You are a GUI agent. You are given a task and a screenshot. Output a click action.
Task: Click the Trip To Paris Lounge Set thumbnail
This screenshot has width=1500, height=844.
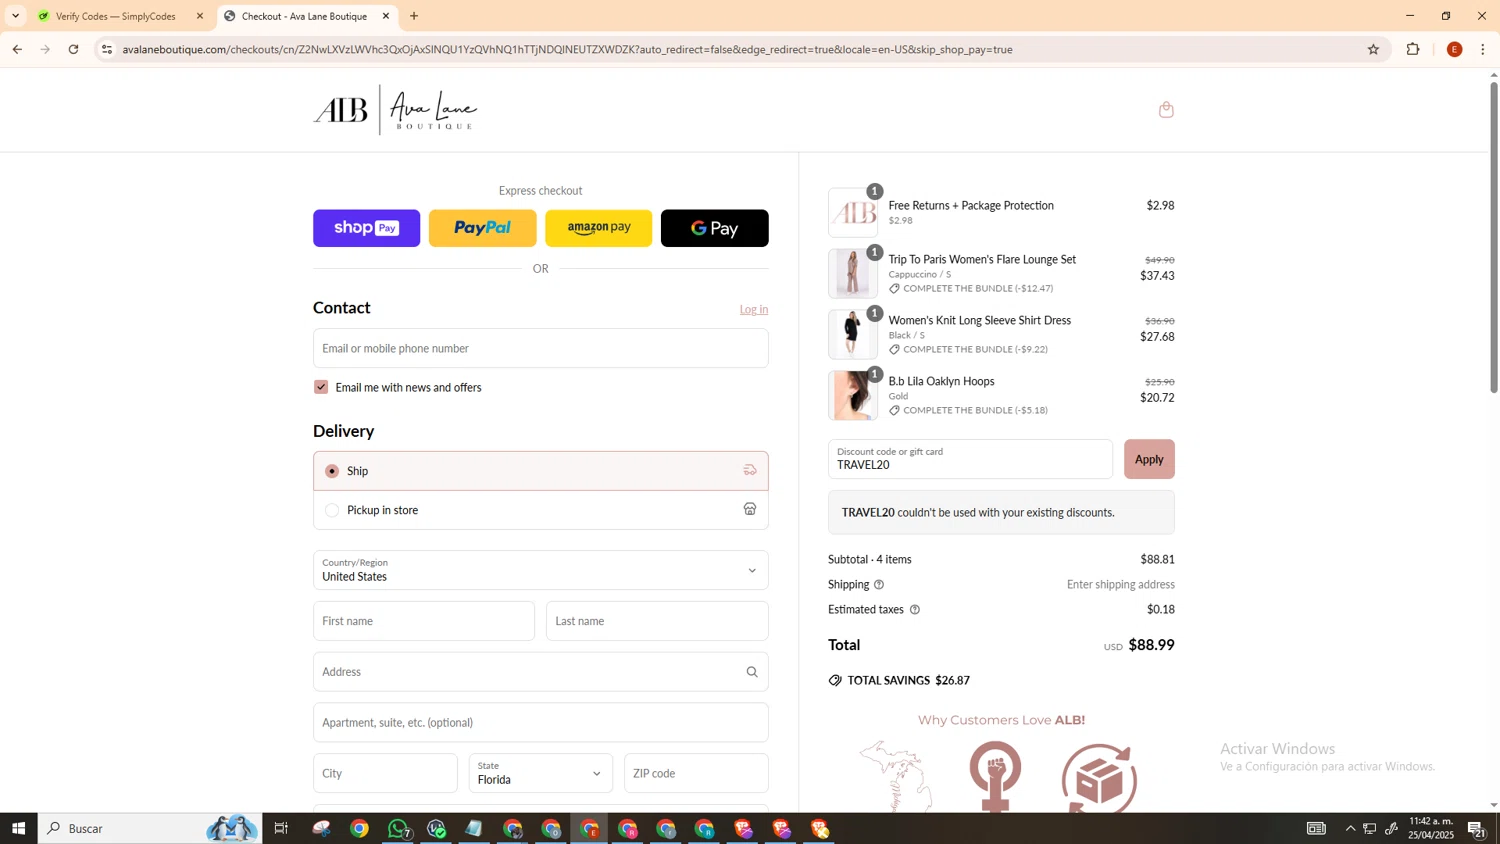[x=853, y=273]
